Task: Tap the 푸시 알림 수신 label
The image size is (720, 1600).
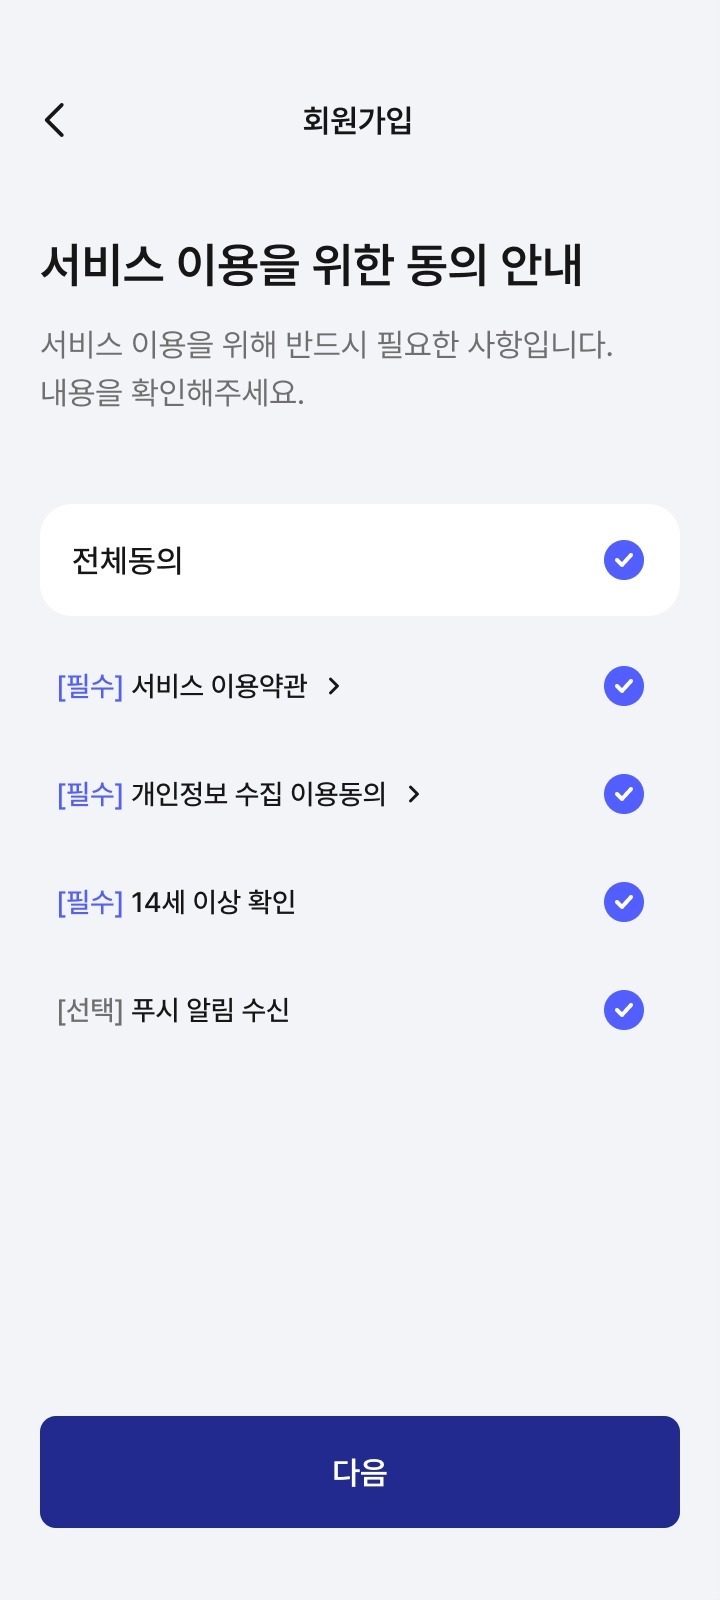Action: (210, 1010)
